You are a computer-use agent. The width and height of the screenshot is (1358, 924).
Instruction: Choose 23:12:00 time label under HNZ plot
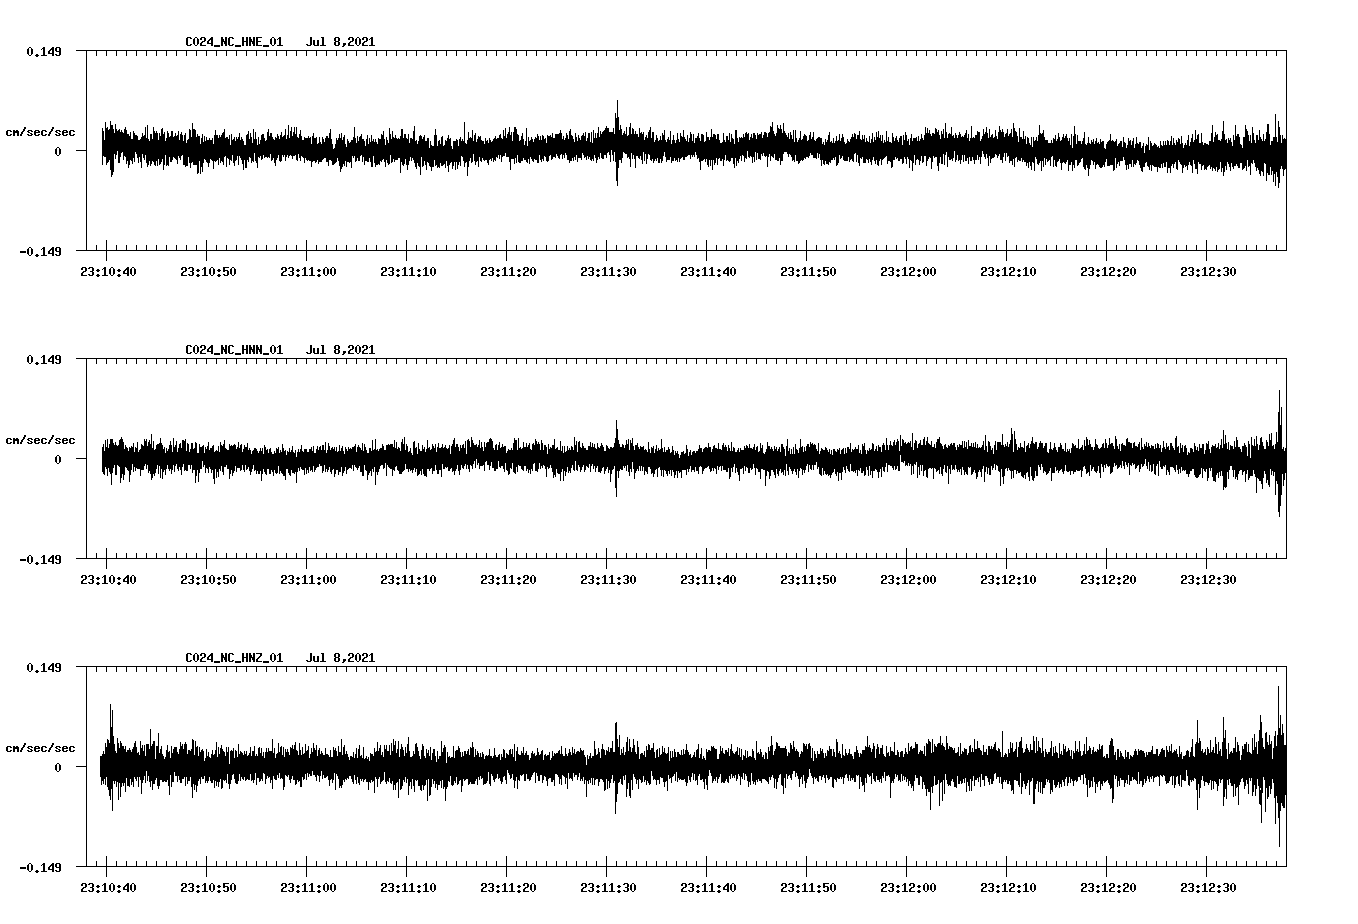908,888
